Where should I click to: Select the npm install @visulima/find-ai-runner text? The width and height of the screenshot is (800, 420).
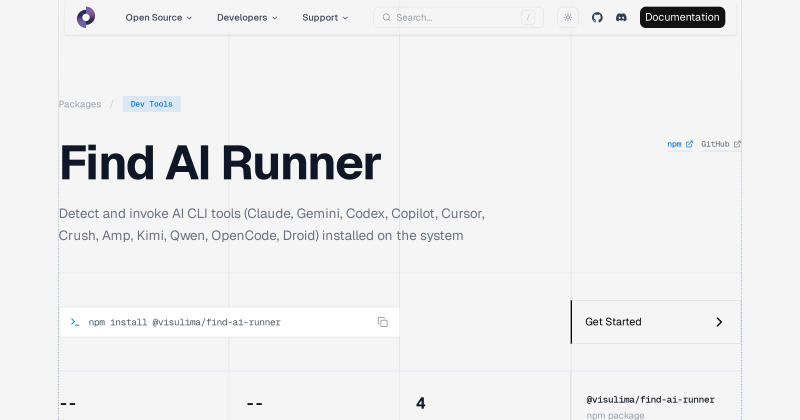(185, 322)
